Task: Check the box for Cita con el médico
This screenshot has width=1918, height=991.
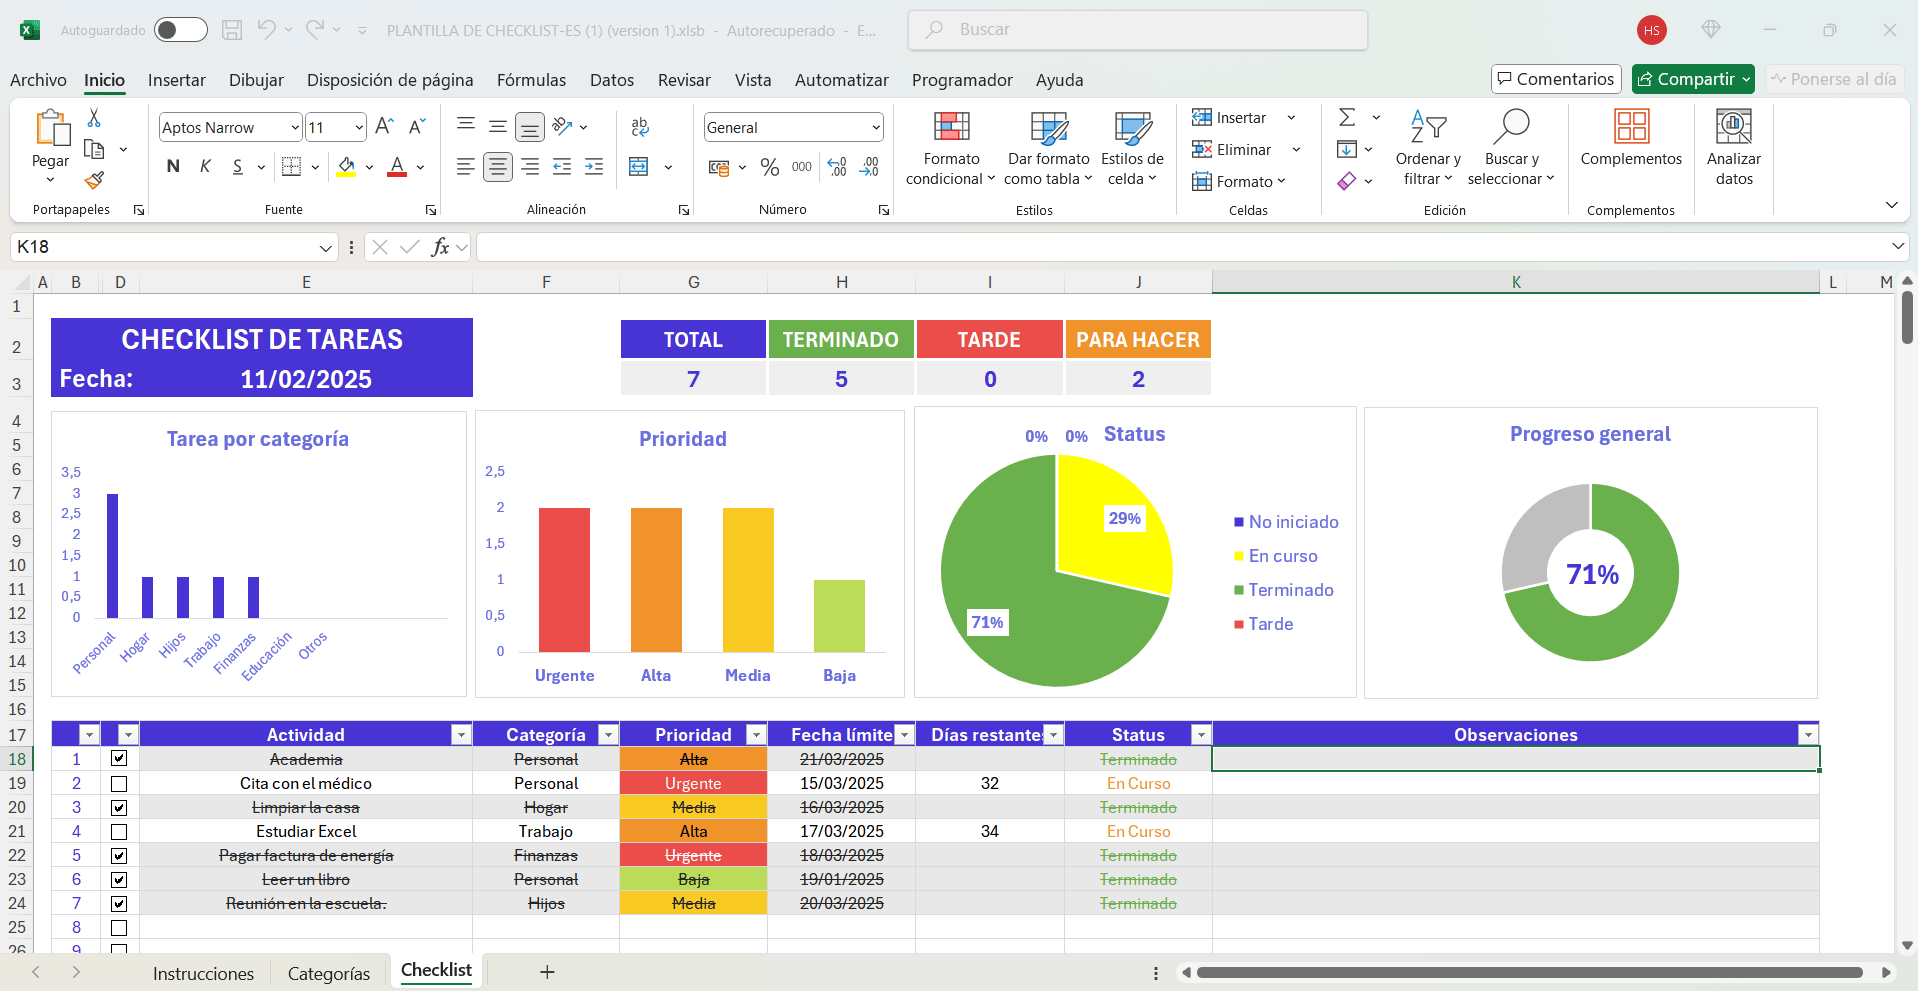Action: pos(119,784)
